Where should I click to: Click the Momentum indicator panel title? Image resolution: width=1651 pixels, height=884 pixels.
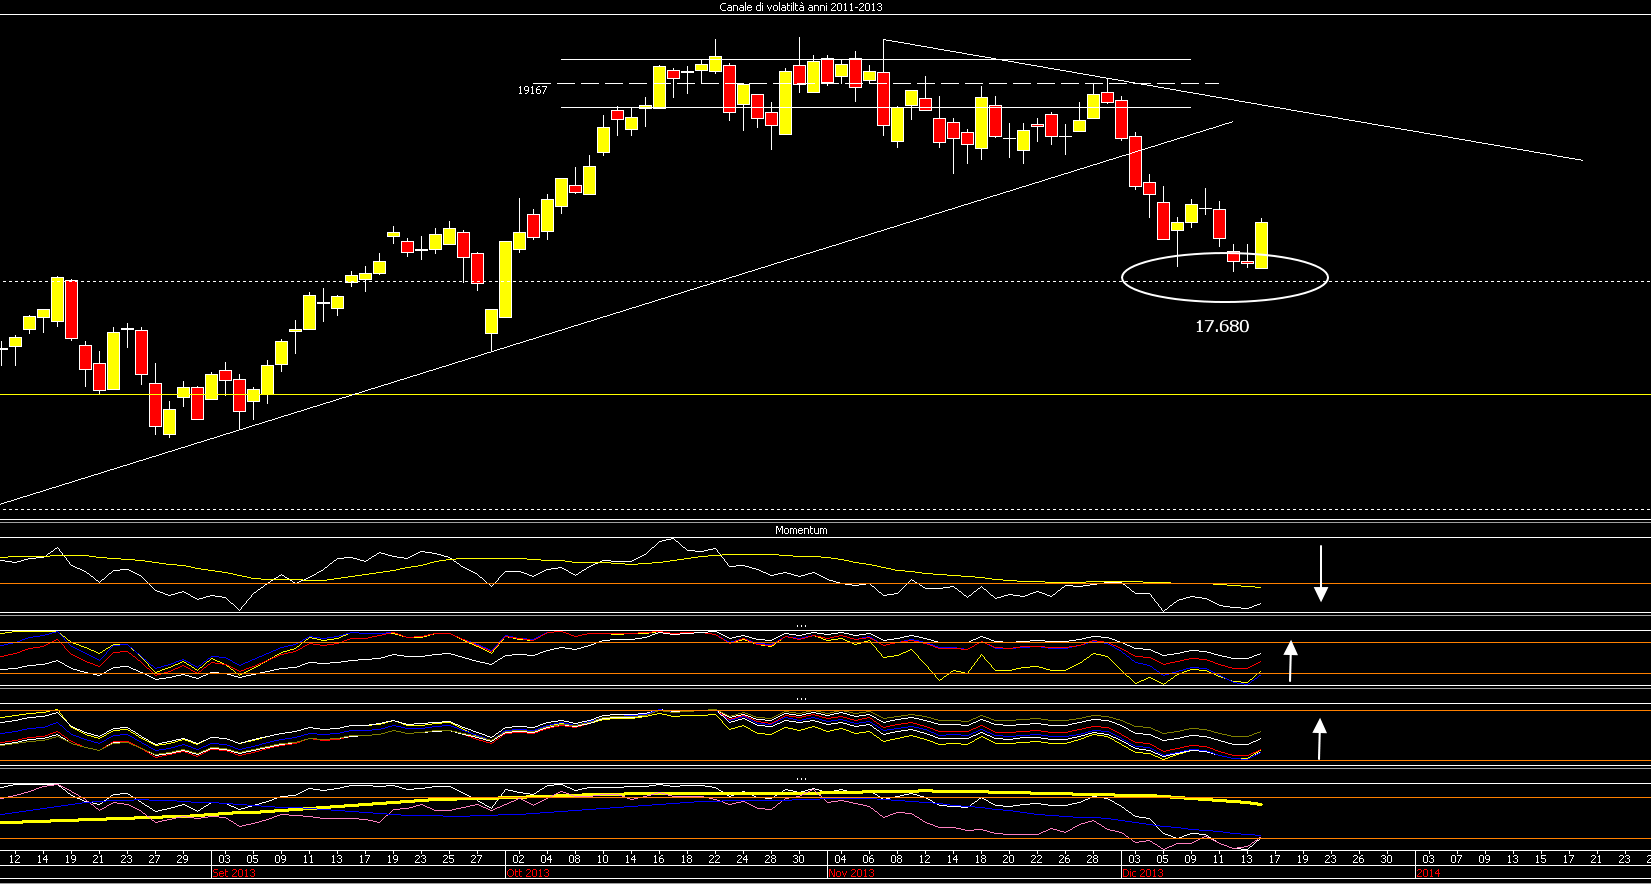[801, 530]
